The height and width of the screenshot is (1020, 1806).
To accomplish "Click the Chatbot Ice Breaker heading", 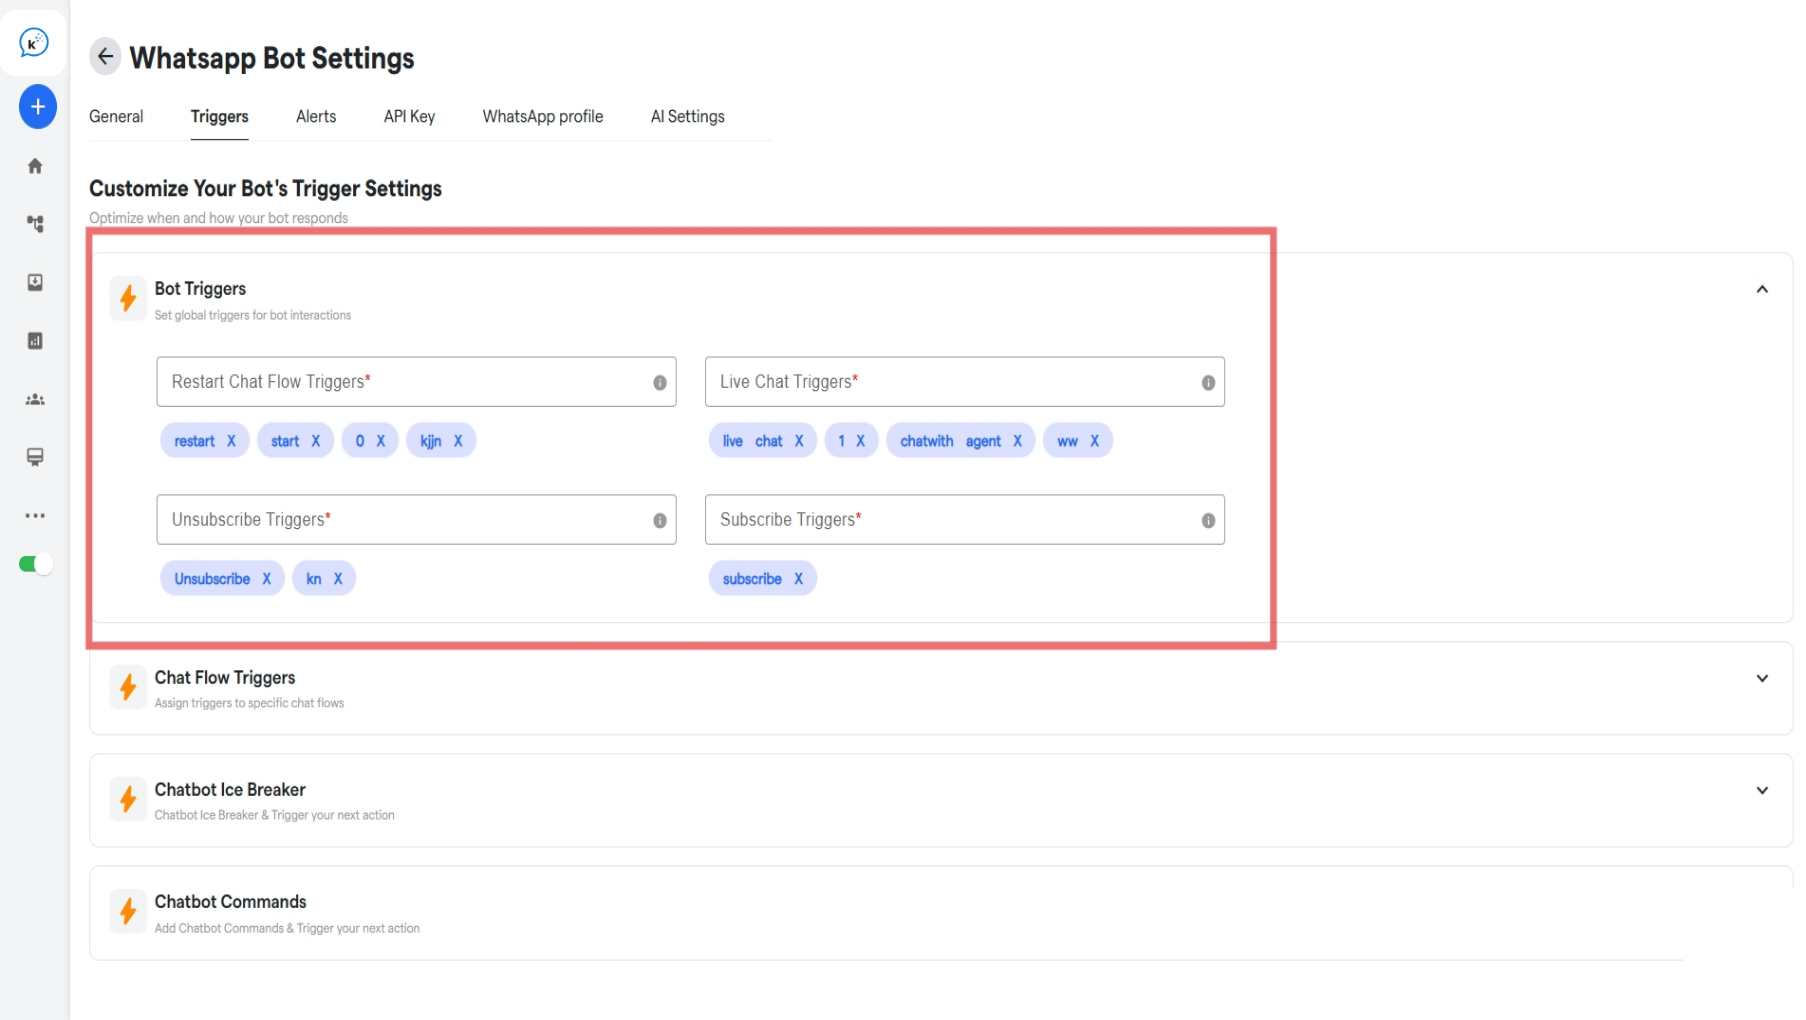I will click(x=230, y=790).
